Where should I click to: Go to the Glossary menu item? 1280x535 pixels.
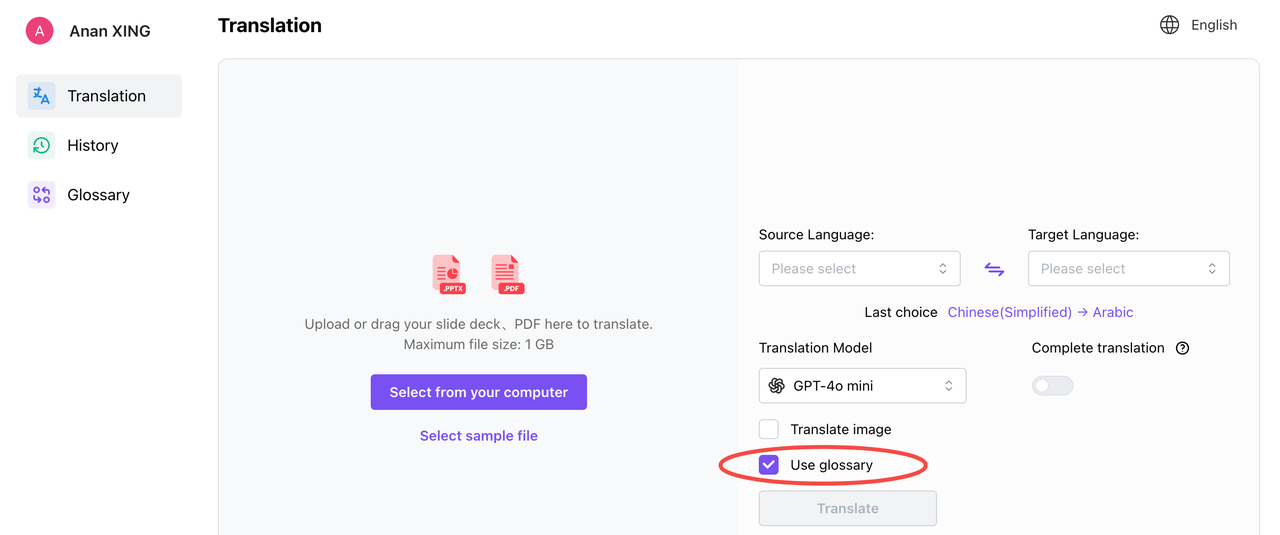pyautogui.click(x=99, y=195)
